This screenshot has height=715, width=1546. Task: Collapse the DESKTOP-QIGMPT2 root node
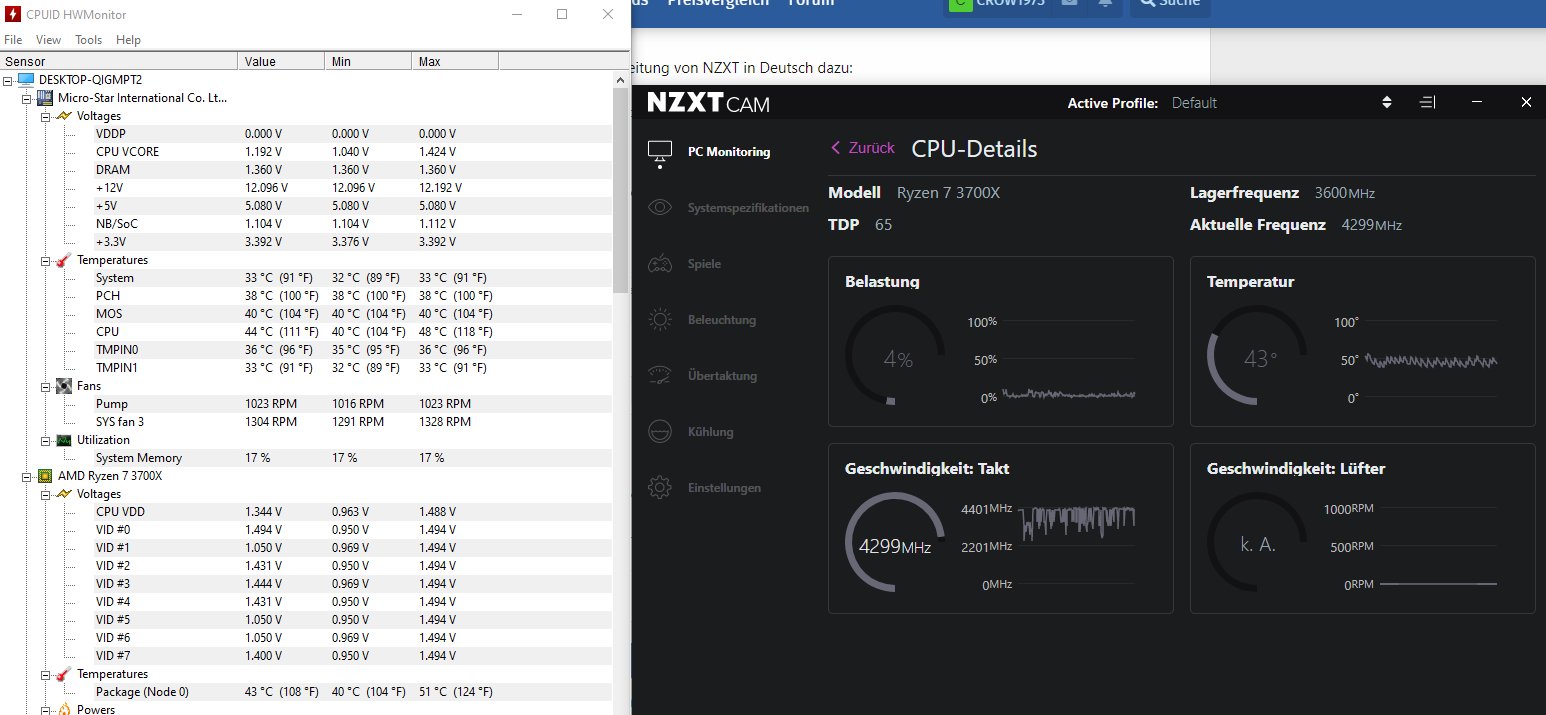point(9,80)
